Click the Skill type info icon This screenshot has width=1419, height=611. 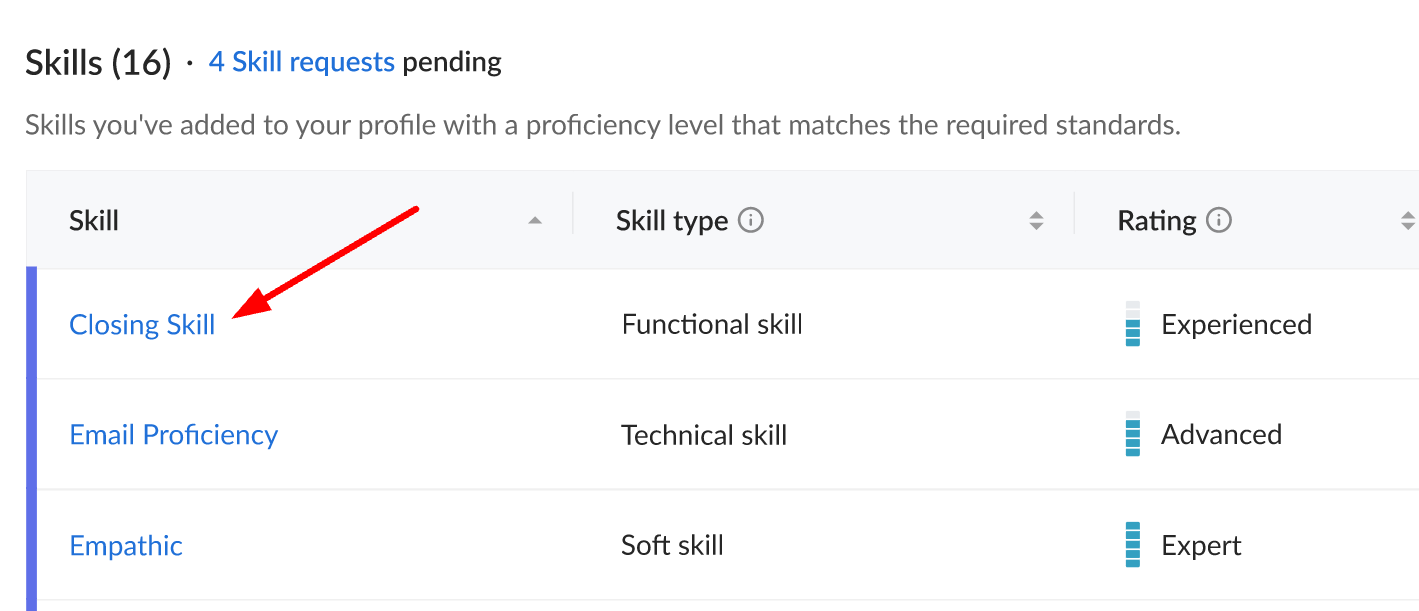(751, 220)
